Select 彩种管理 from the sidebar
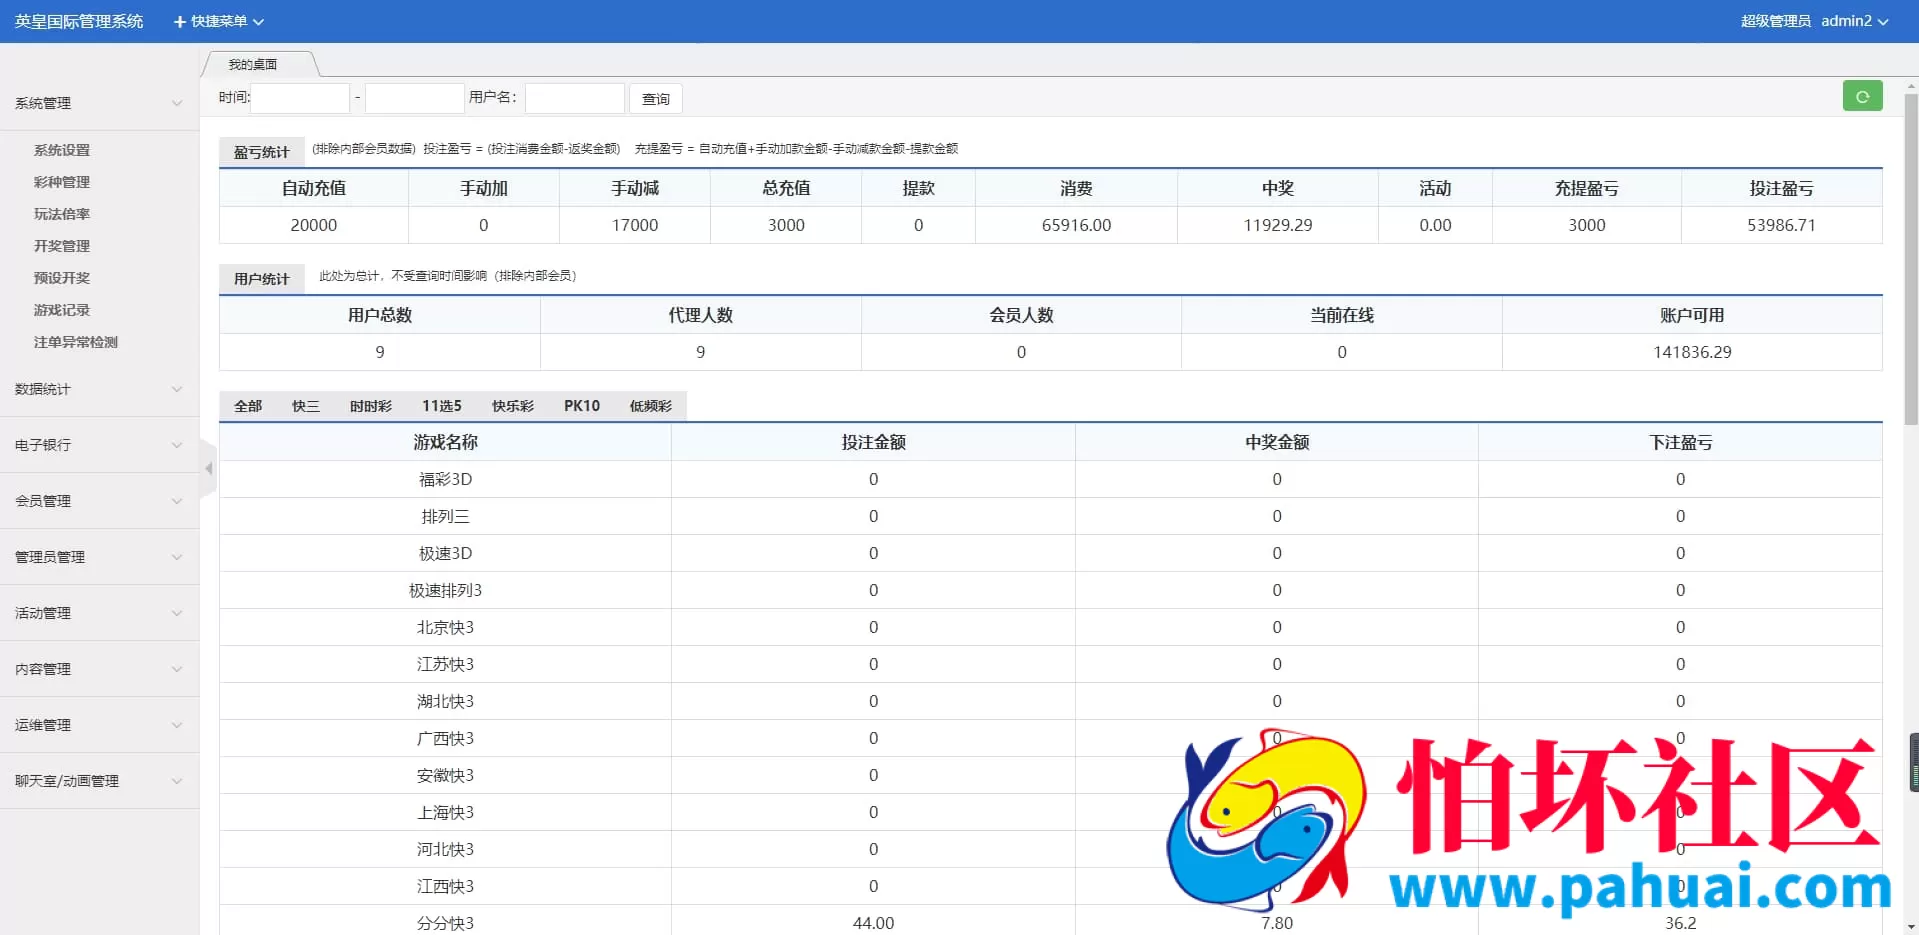The height and width of the screenshot is (935, 1919). point(60,181)
